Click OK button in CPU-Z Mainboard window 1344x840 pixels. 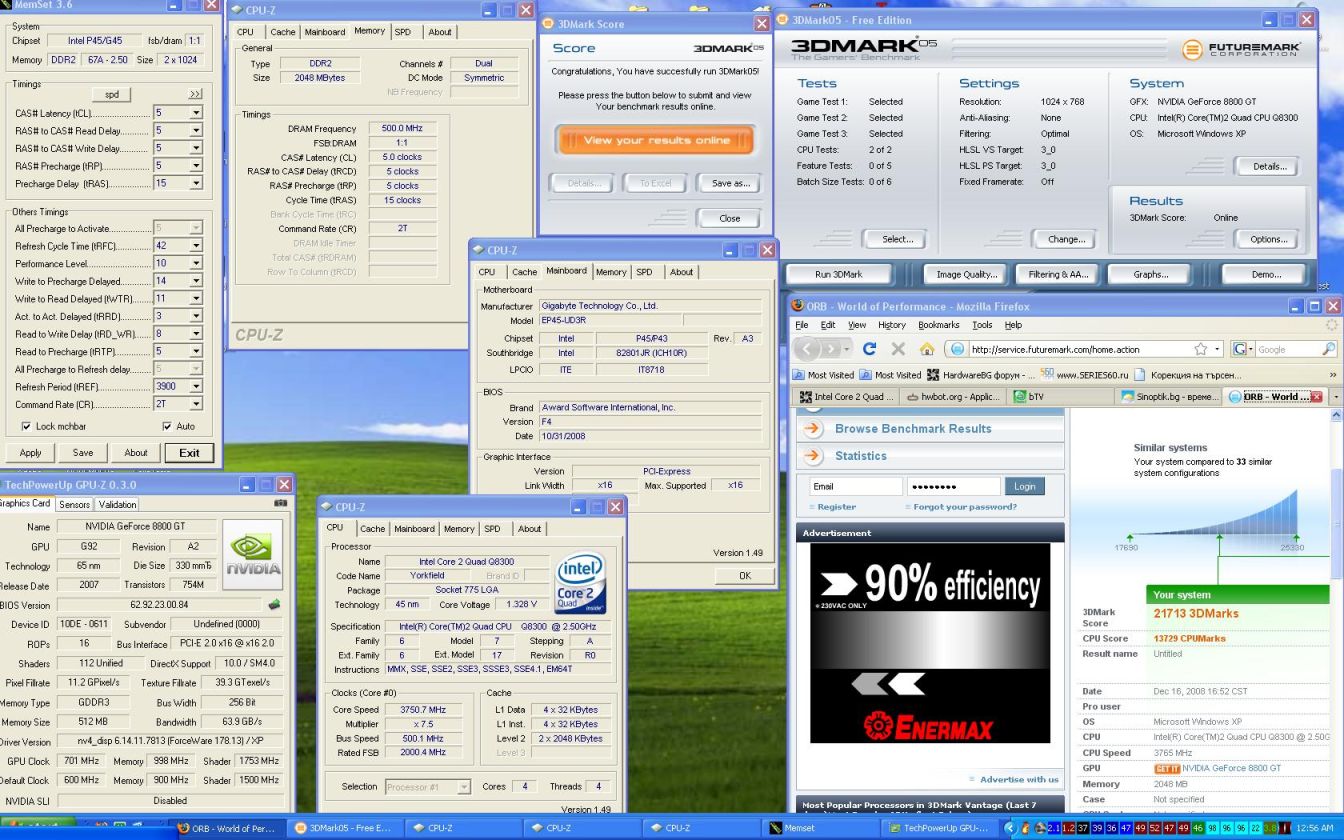click(744, 576)
